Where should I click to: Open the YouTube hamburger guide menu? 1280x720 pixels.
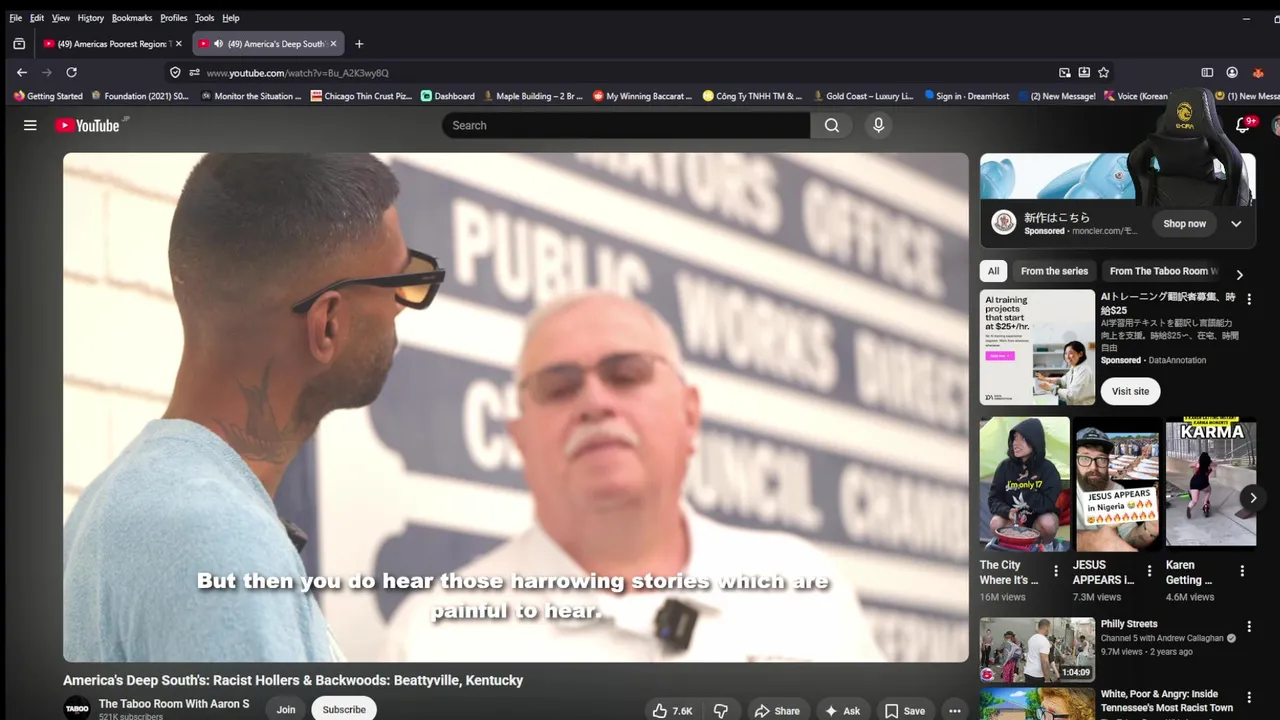tap(30, 125)
